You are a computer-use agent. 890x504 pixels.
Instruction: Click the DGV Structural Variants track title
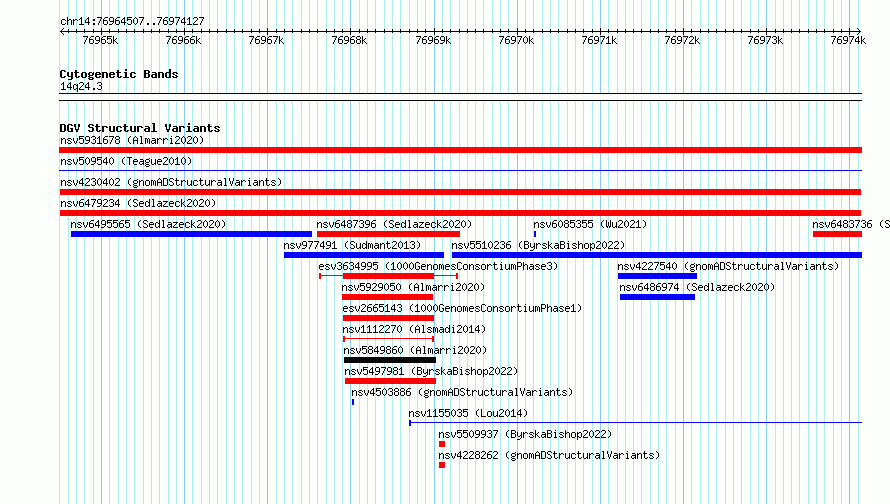point(140,128)
